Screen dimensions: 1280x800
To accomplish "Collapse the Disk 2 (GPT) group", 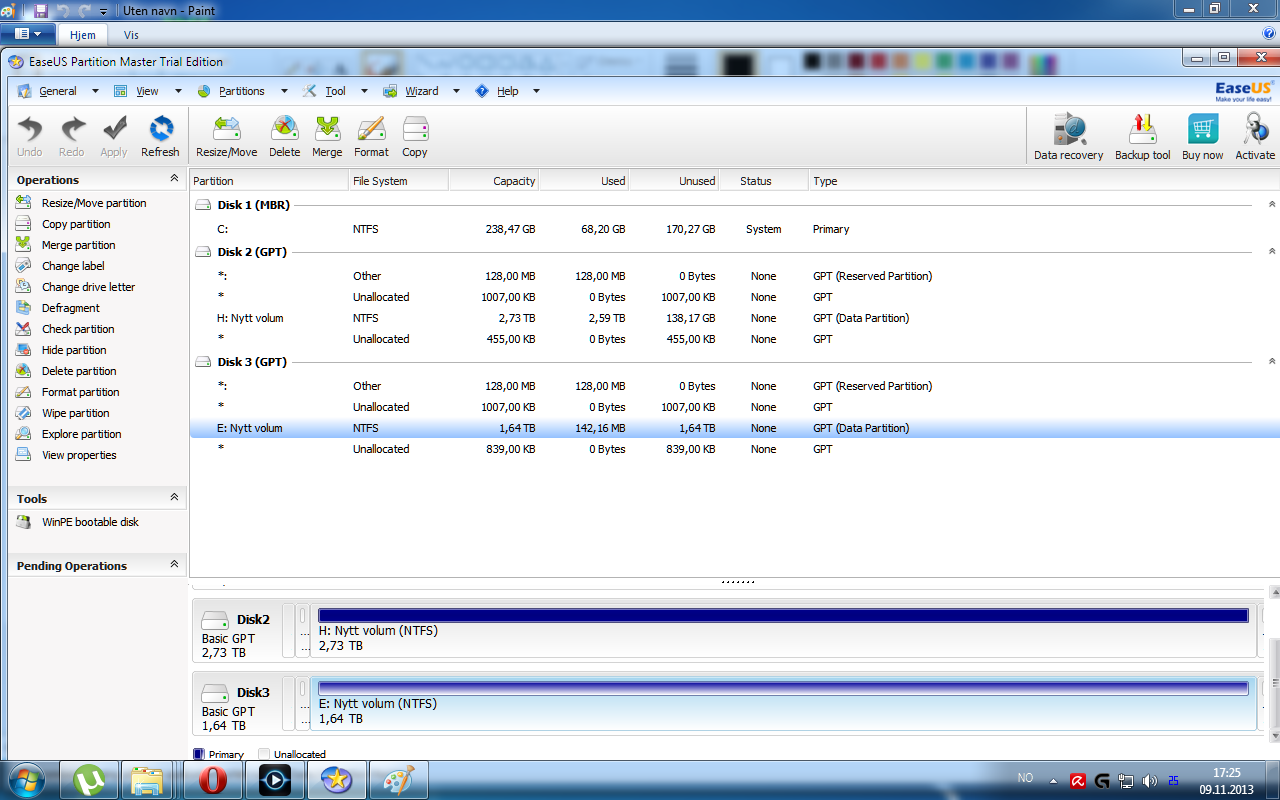I will point(1272,251).
